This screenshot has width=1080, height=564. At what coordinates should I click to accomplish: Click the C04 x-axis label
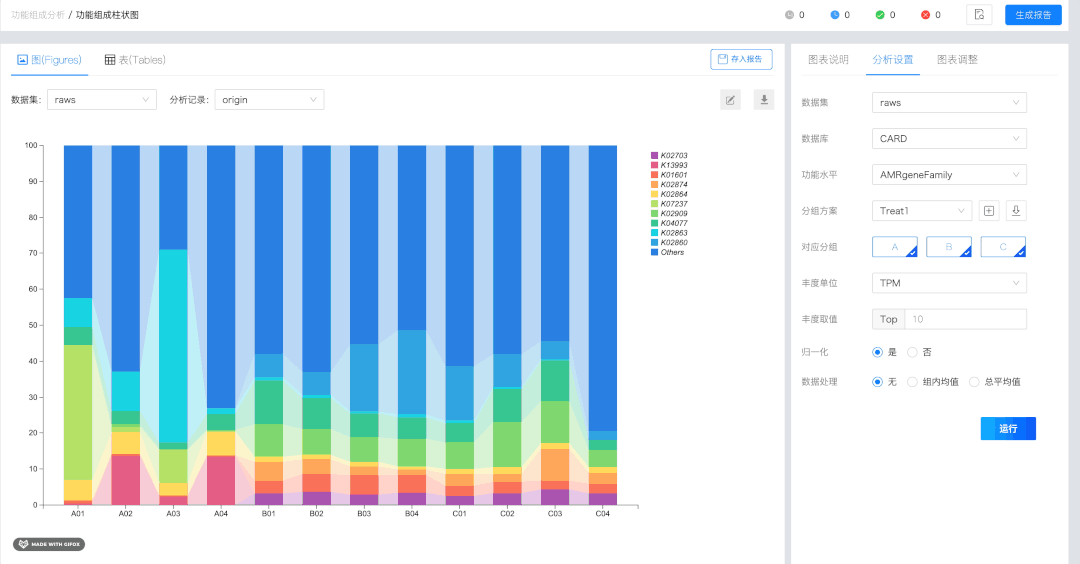[x=603, y=514]
